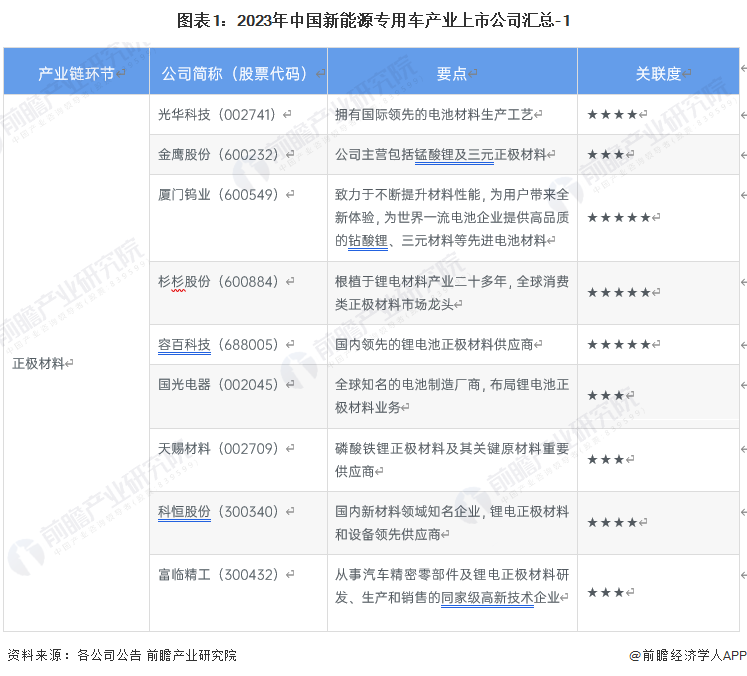747x676 pixels.
Task: Select the 厦门钨业（600549）cell
Action: pyautogui.click(x=217, y=194)
